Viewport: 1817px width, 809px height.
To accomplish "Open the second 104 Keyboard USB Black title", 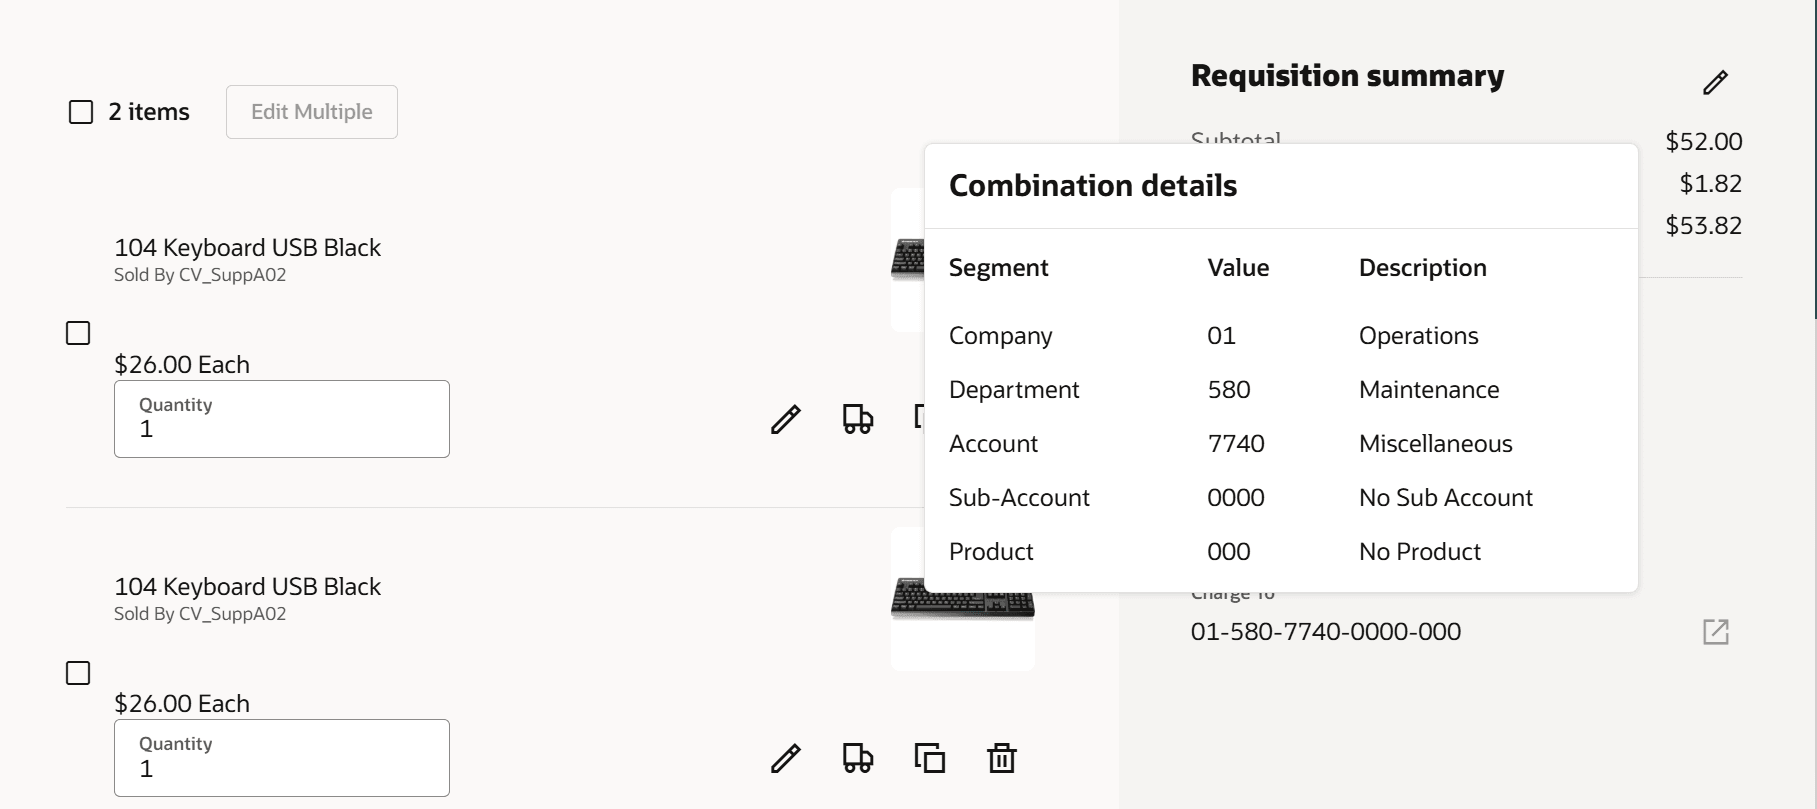I will point(247,587).
